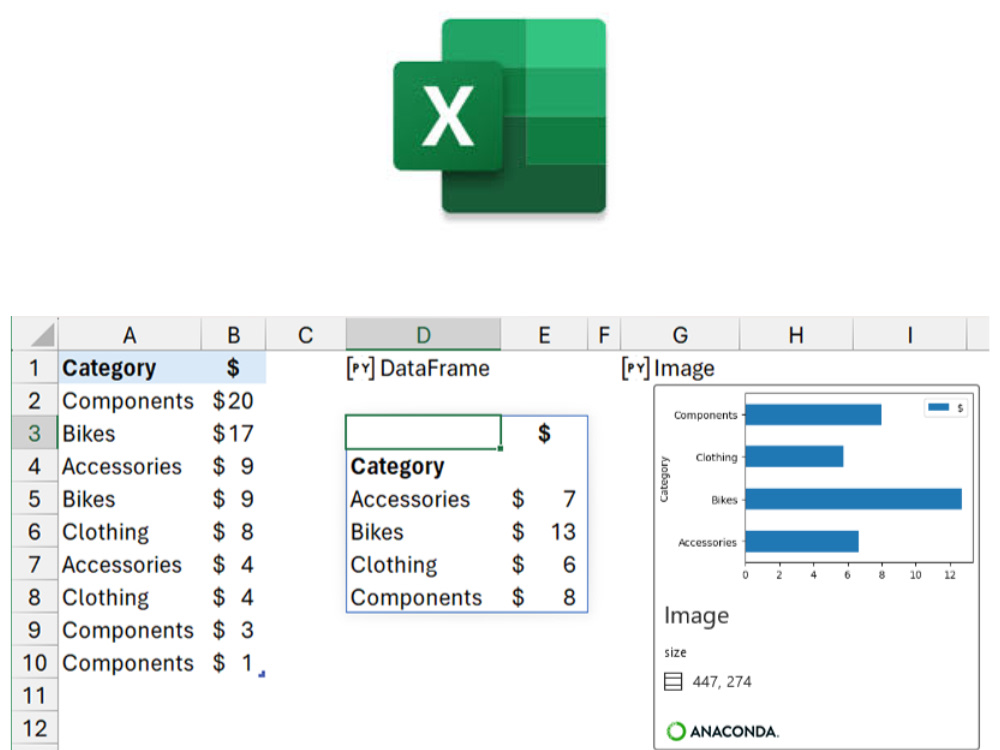Viewport: 1000px width, 750px height.
Task: Click cell A9 containing Components
Action: pyautogui.click(x=129, y=630)
